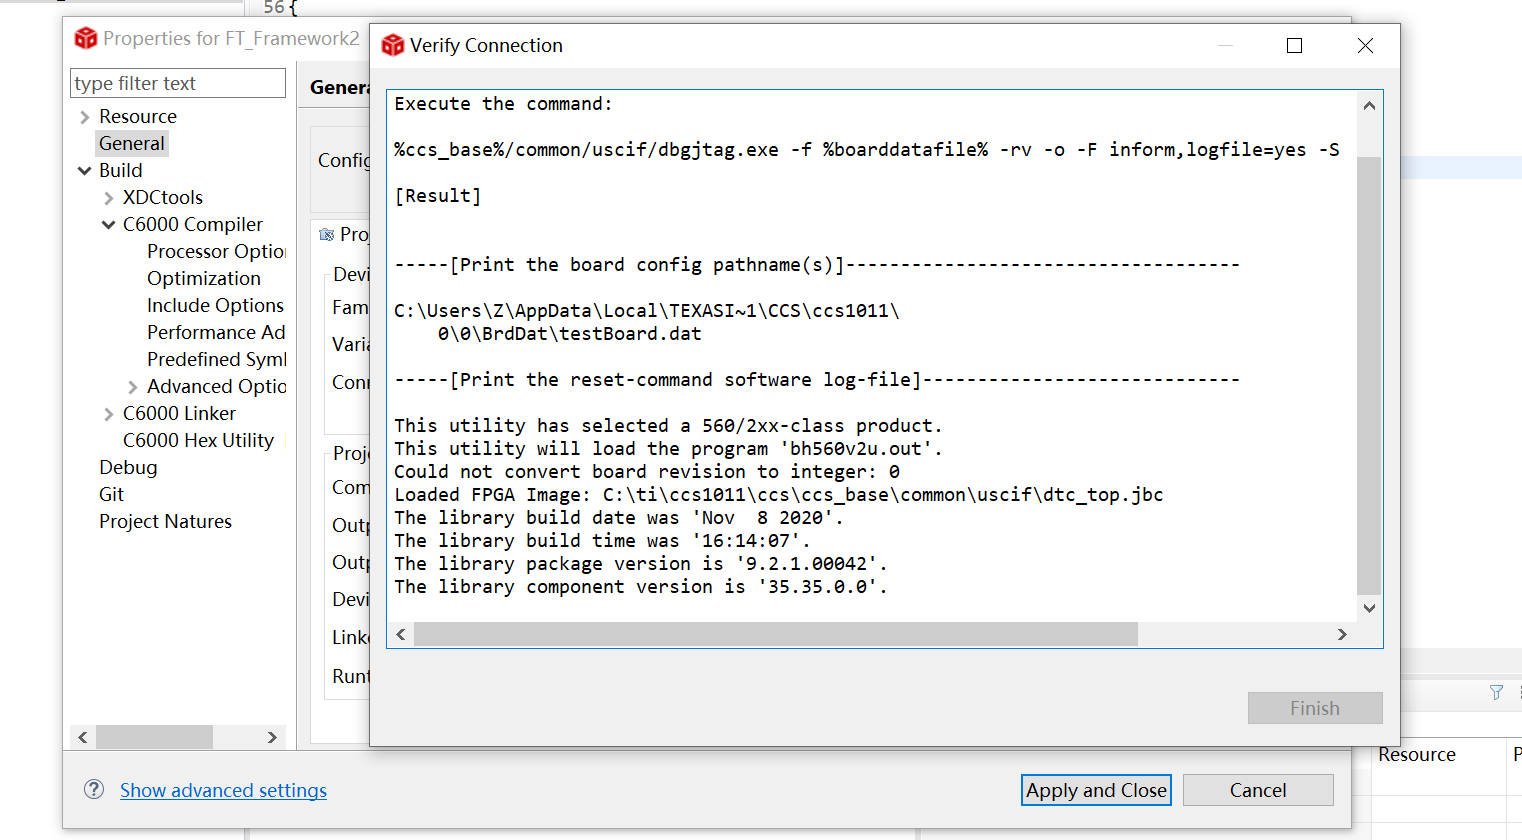Select General in the properties tree

132,143
